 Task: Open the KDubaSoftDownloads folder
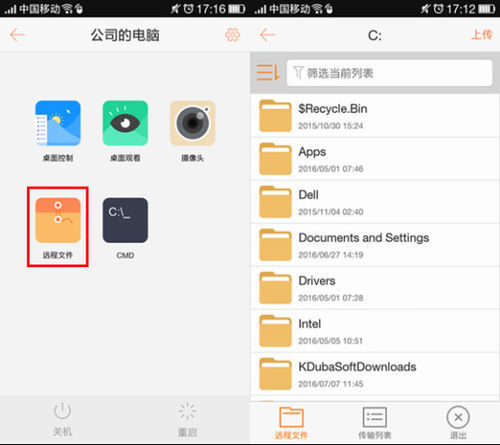[375, 374]
